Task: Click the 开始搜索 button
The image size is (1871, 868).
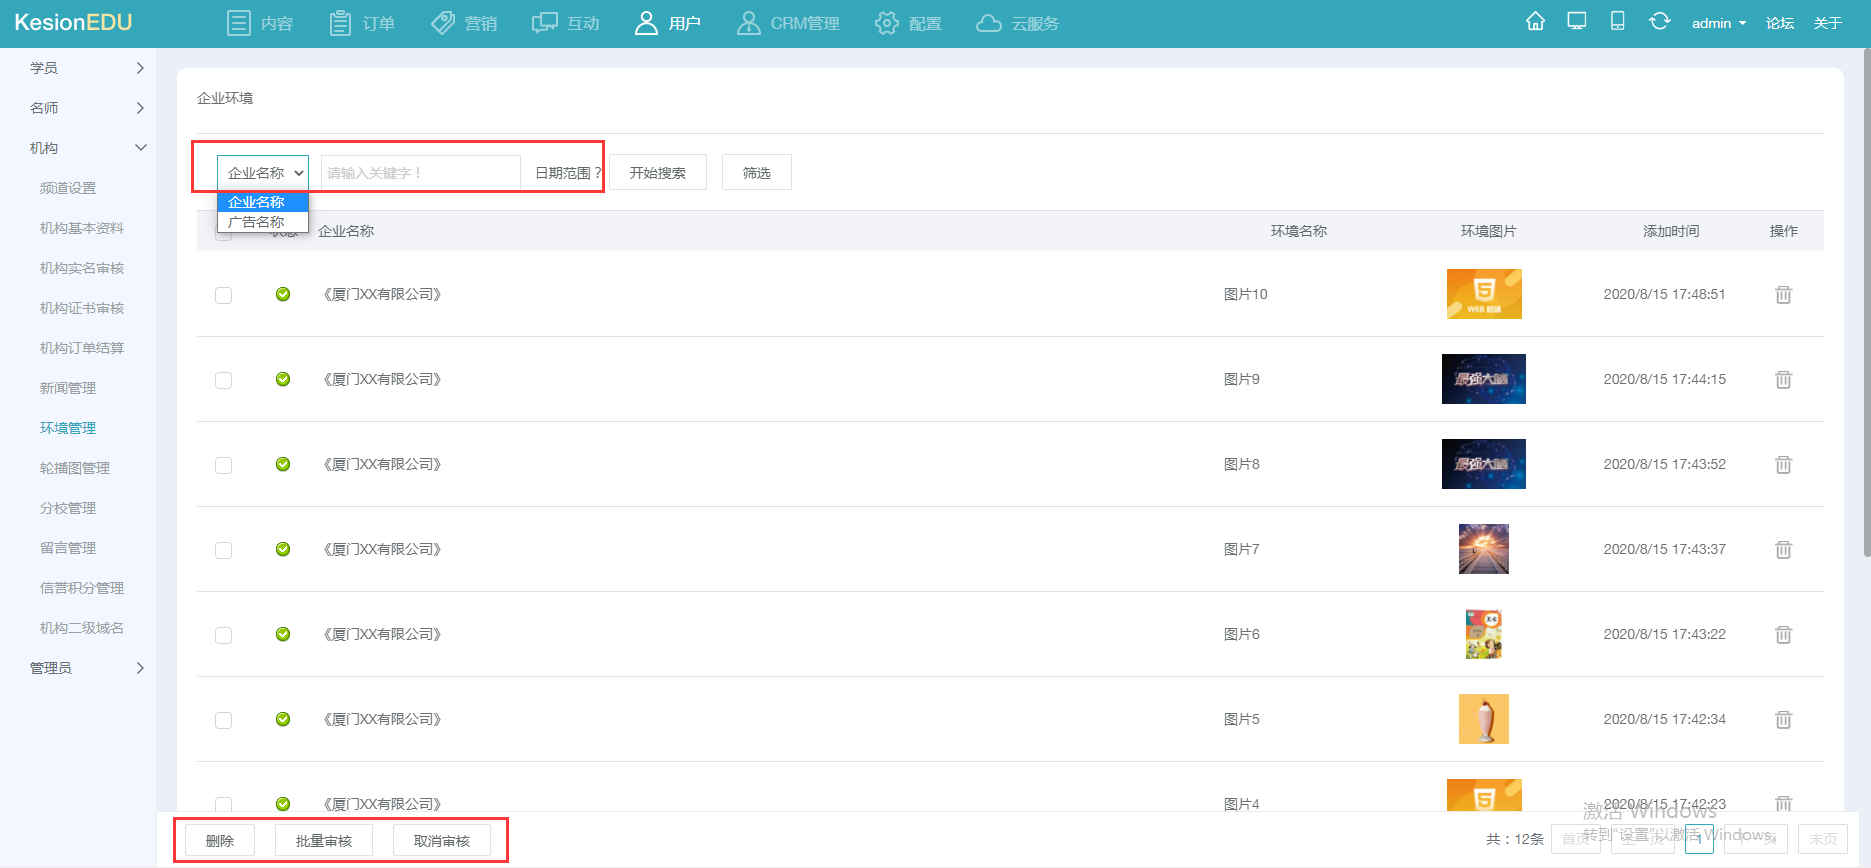Action: coord(658,172)
